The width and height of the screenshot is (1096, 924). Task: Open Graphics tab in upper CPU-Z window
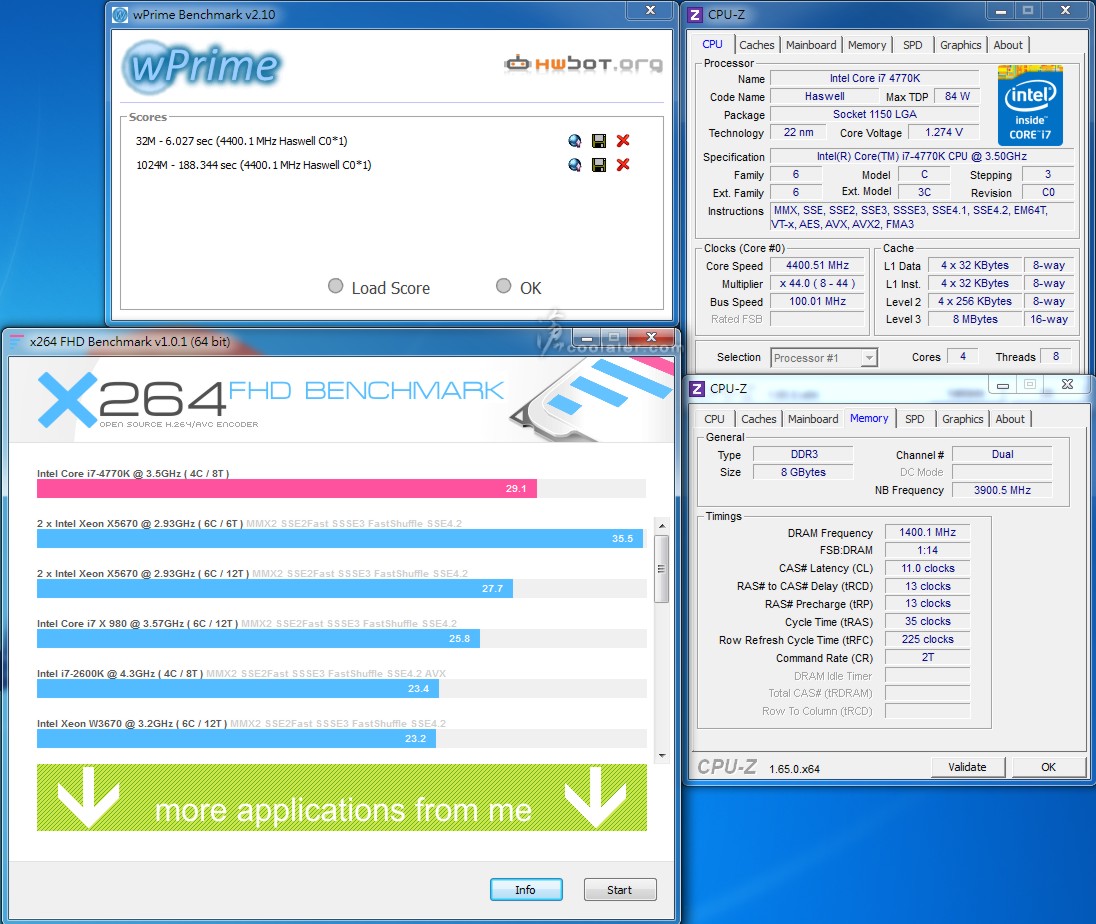(x=960, y=45)
